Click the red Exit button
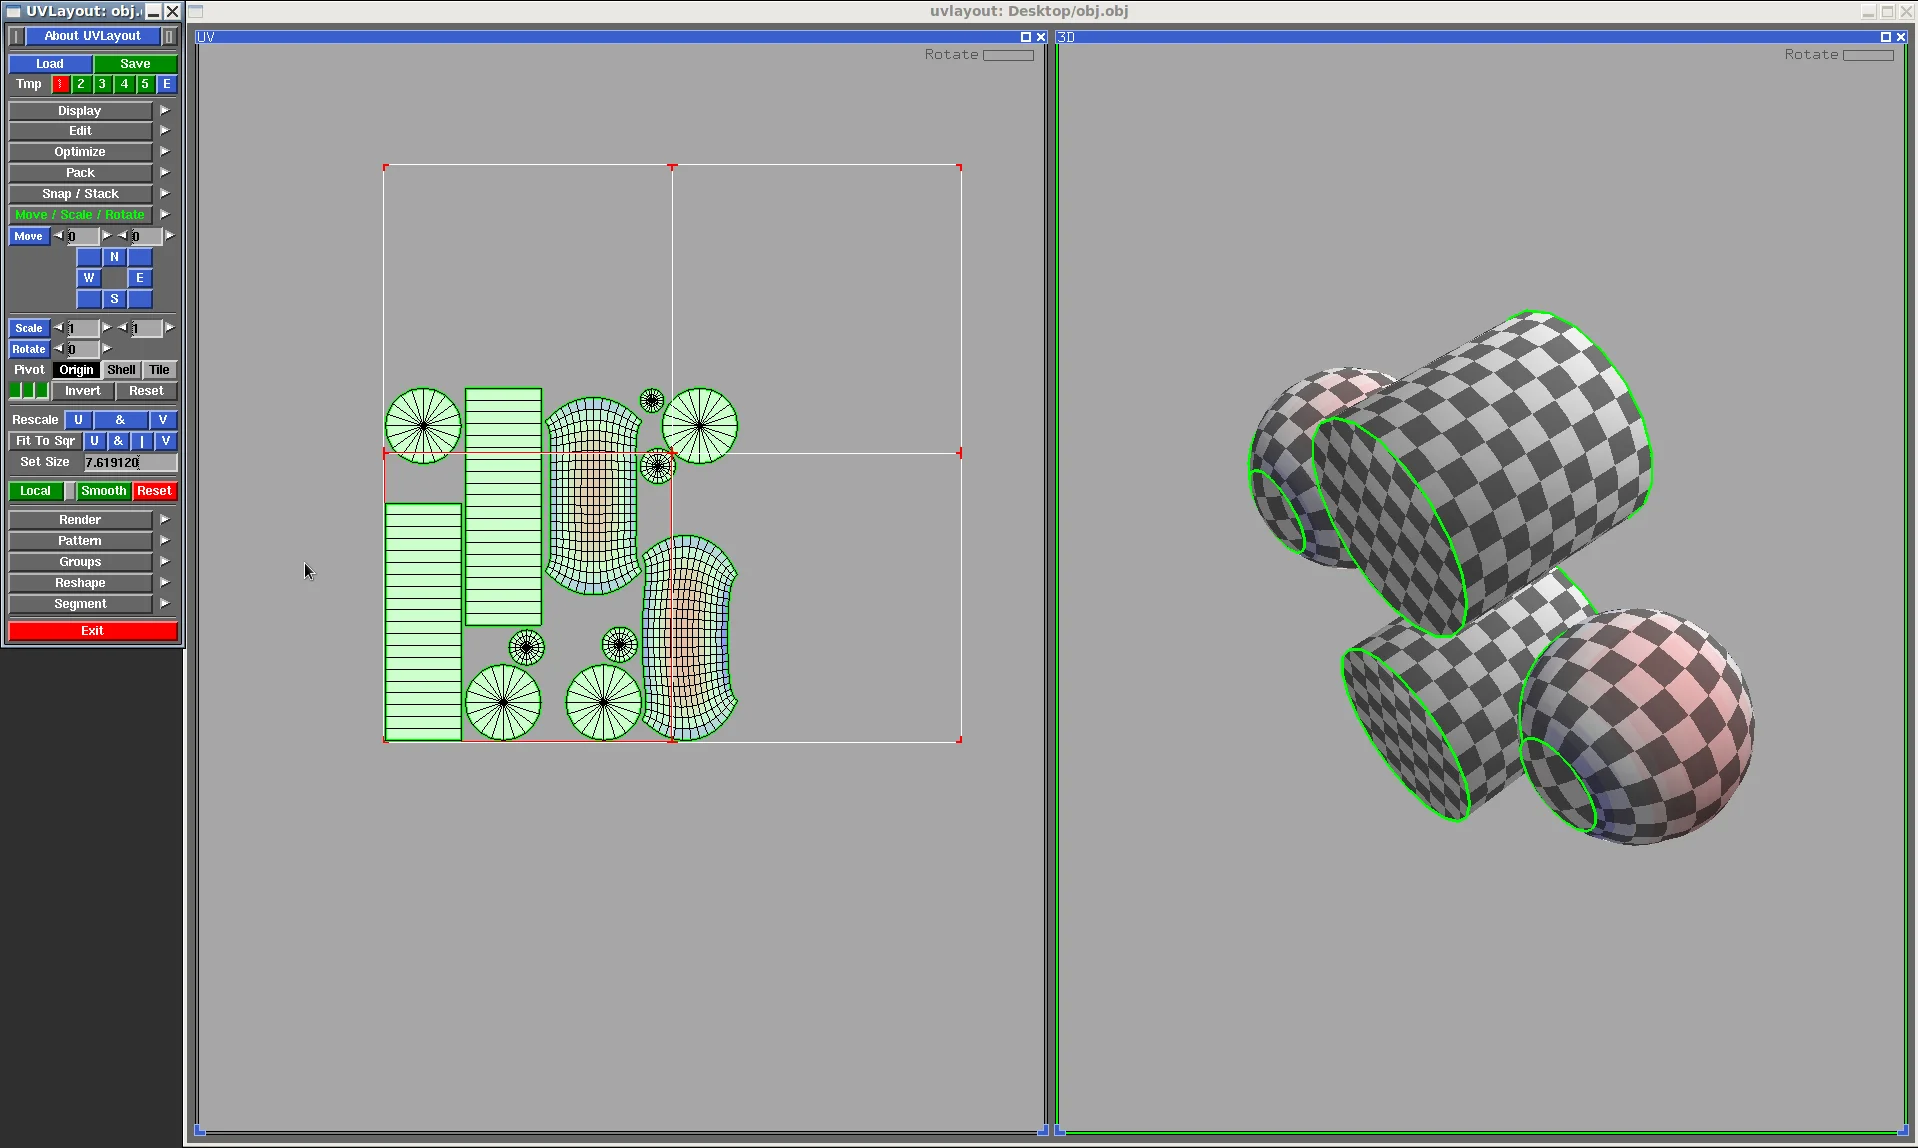The image size is (1918, 1148). tap(93, 631)
